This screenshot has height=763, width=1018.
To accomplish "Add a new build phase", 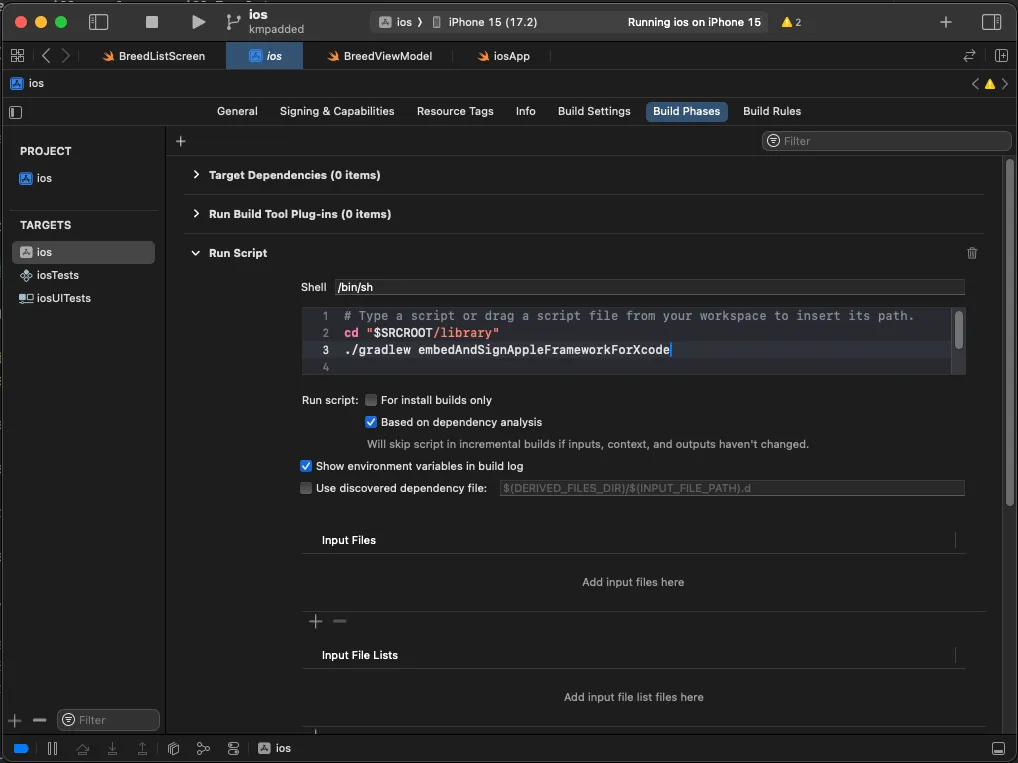I will (180, 141).
